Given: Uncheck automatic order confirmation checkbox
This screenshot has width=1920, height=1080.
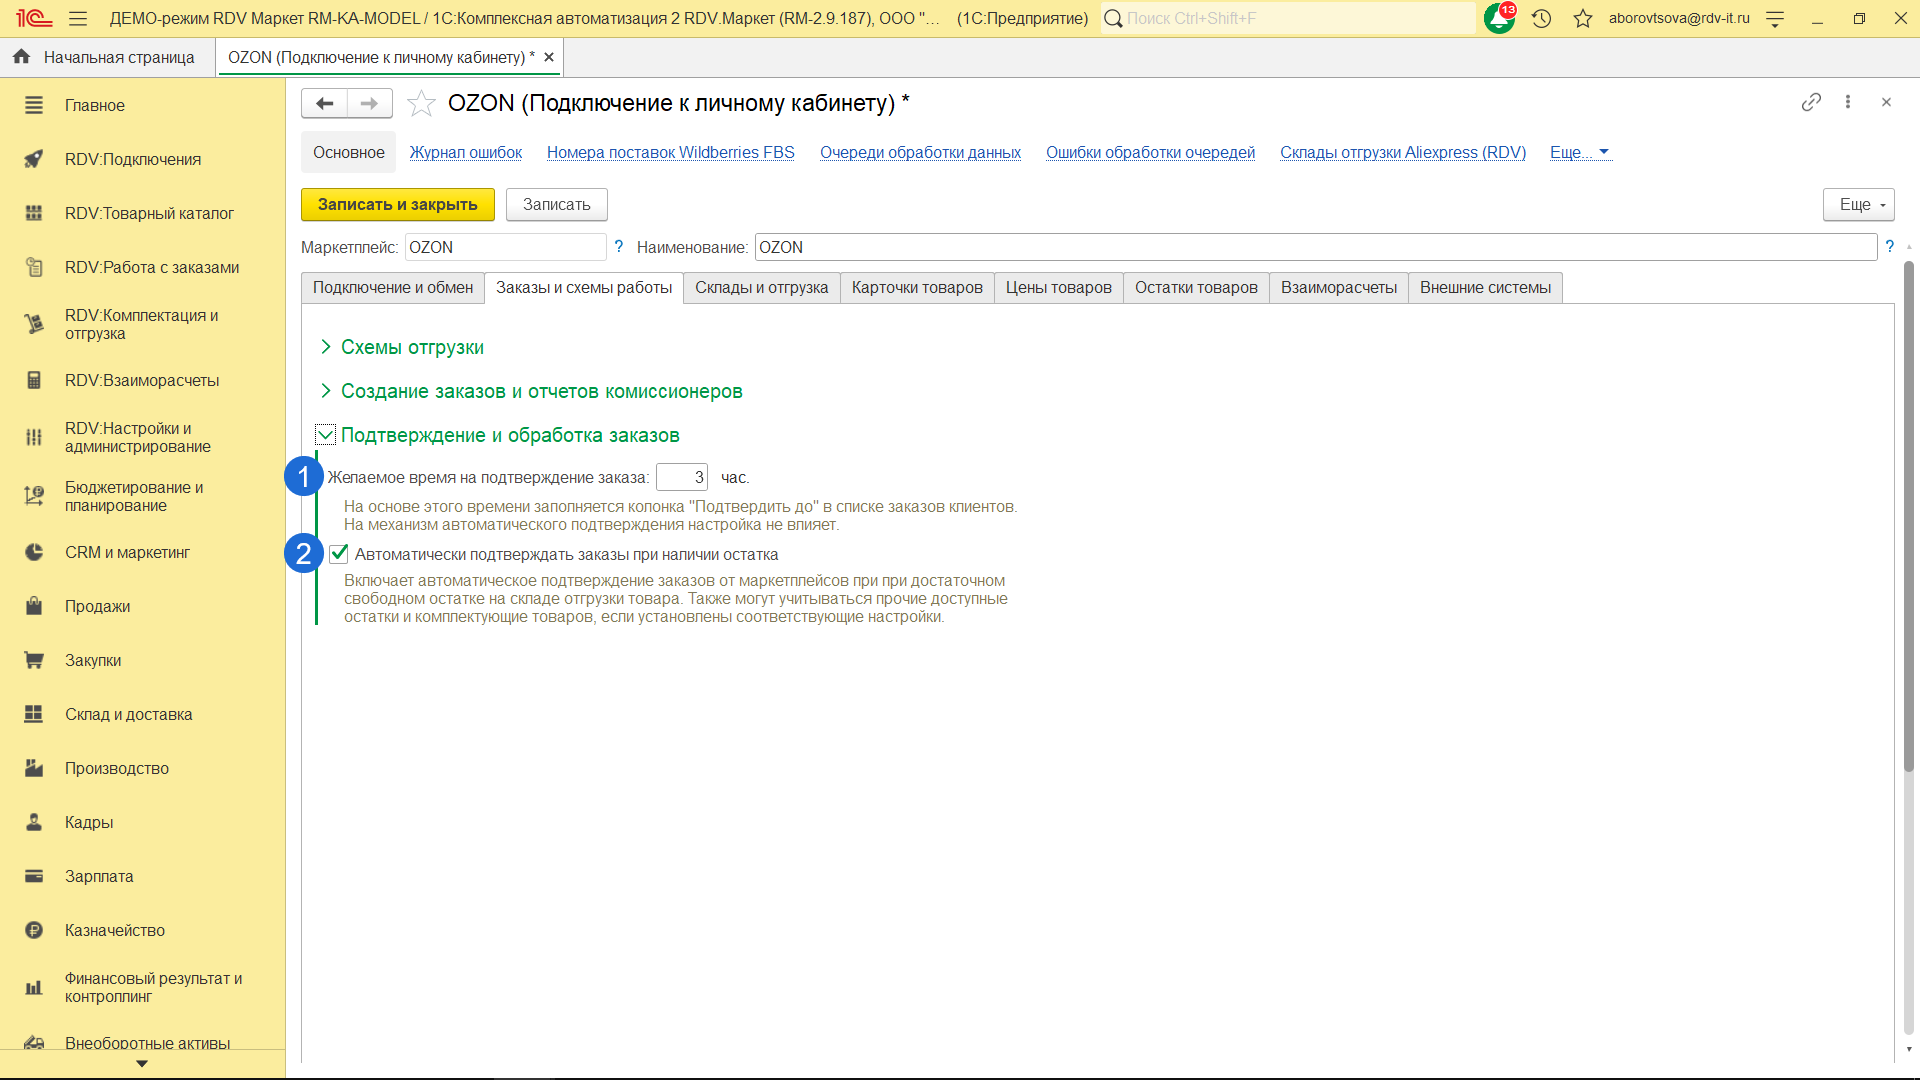Looking at the screenshot, I should pos(339,554).
